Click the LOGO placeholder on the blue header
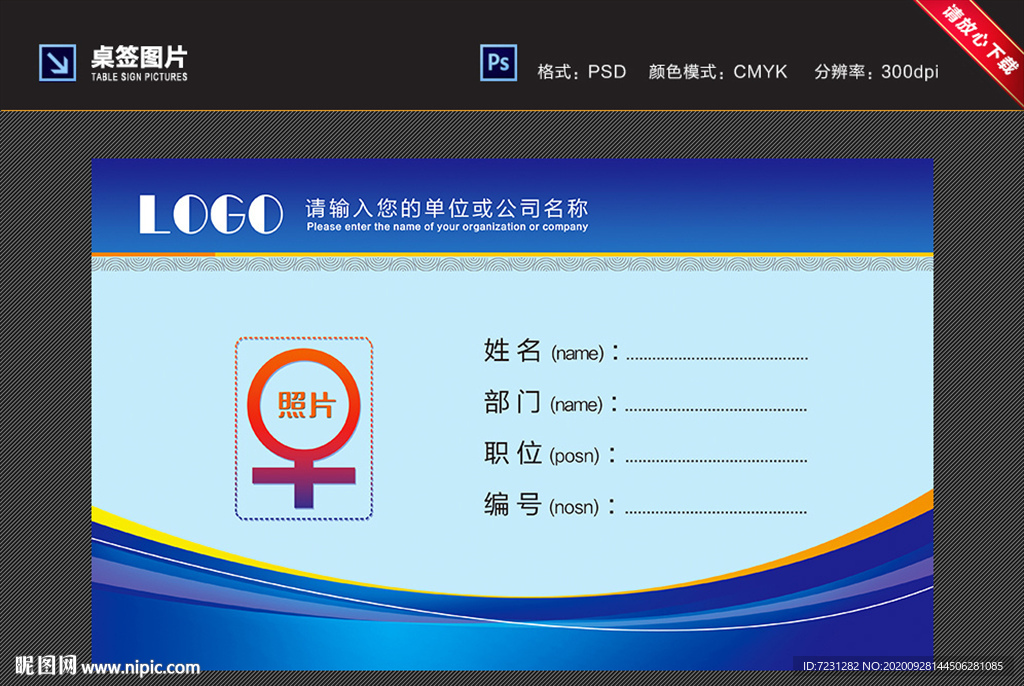Viewport: 1024px width, 686px height. click(x=210, y=214)
